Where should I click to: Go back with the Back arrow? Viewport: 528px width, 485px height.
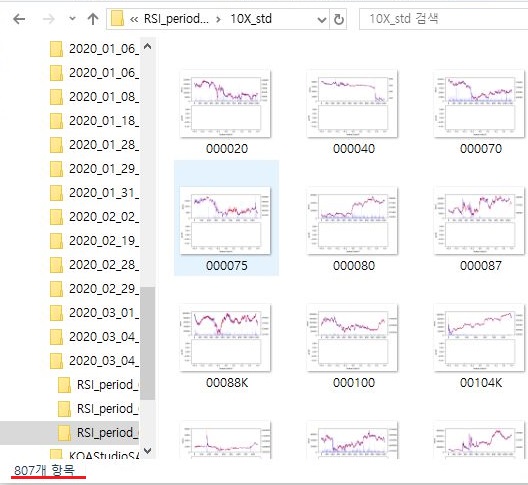pos(19,19)
